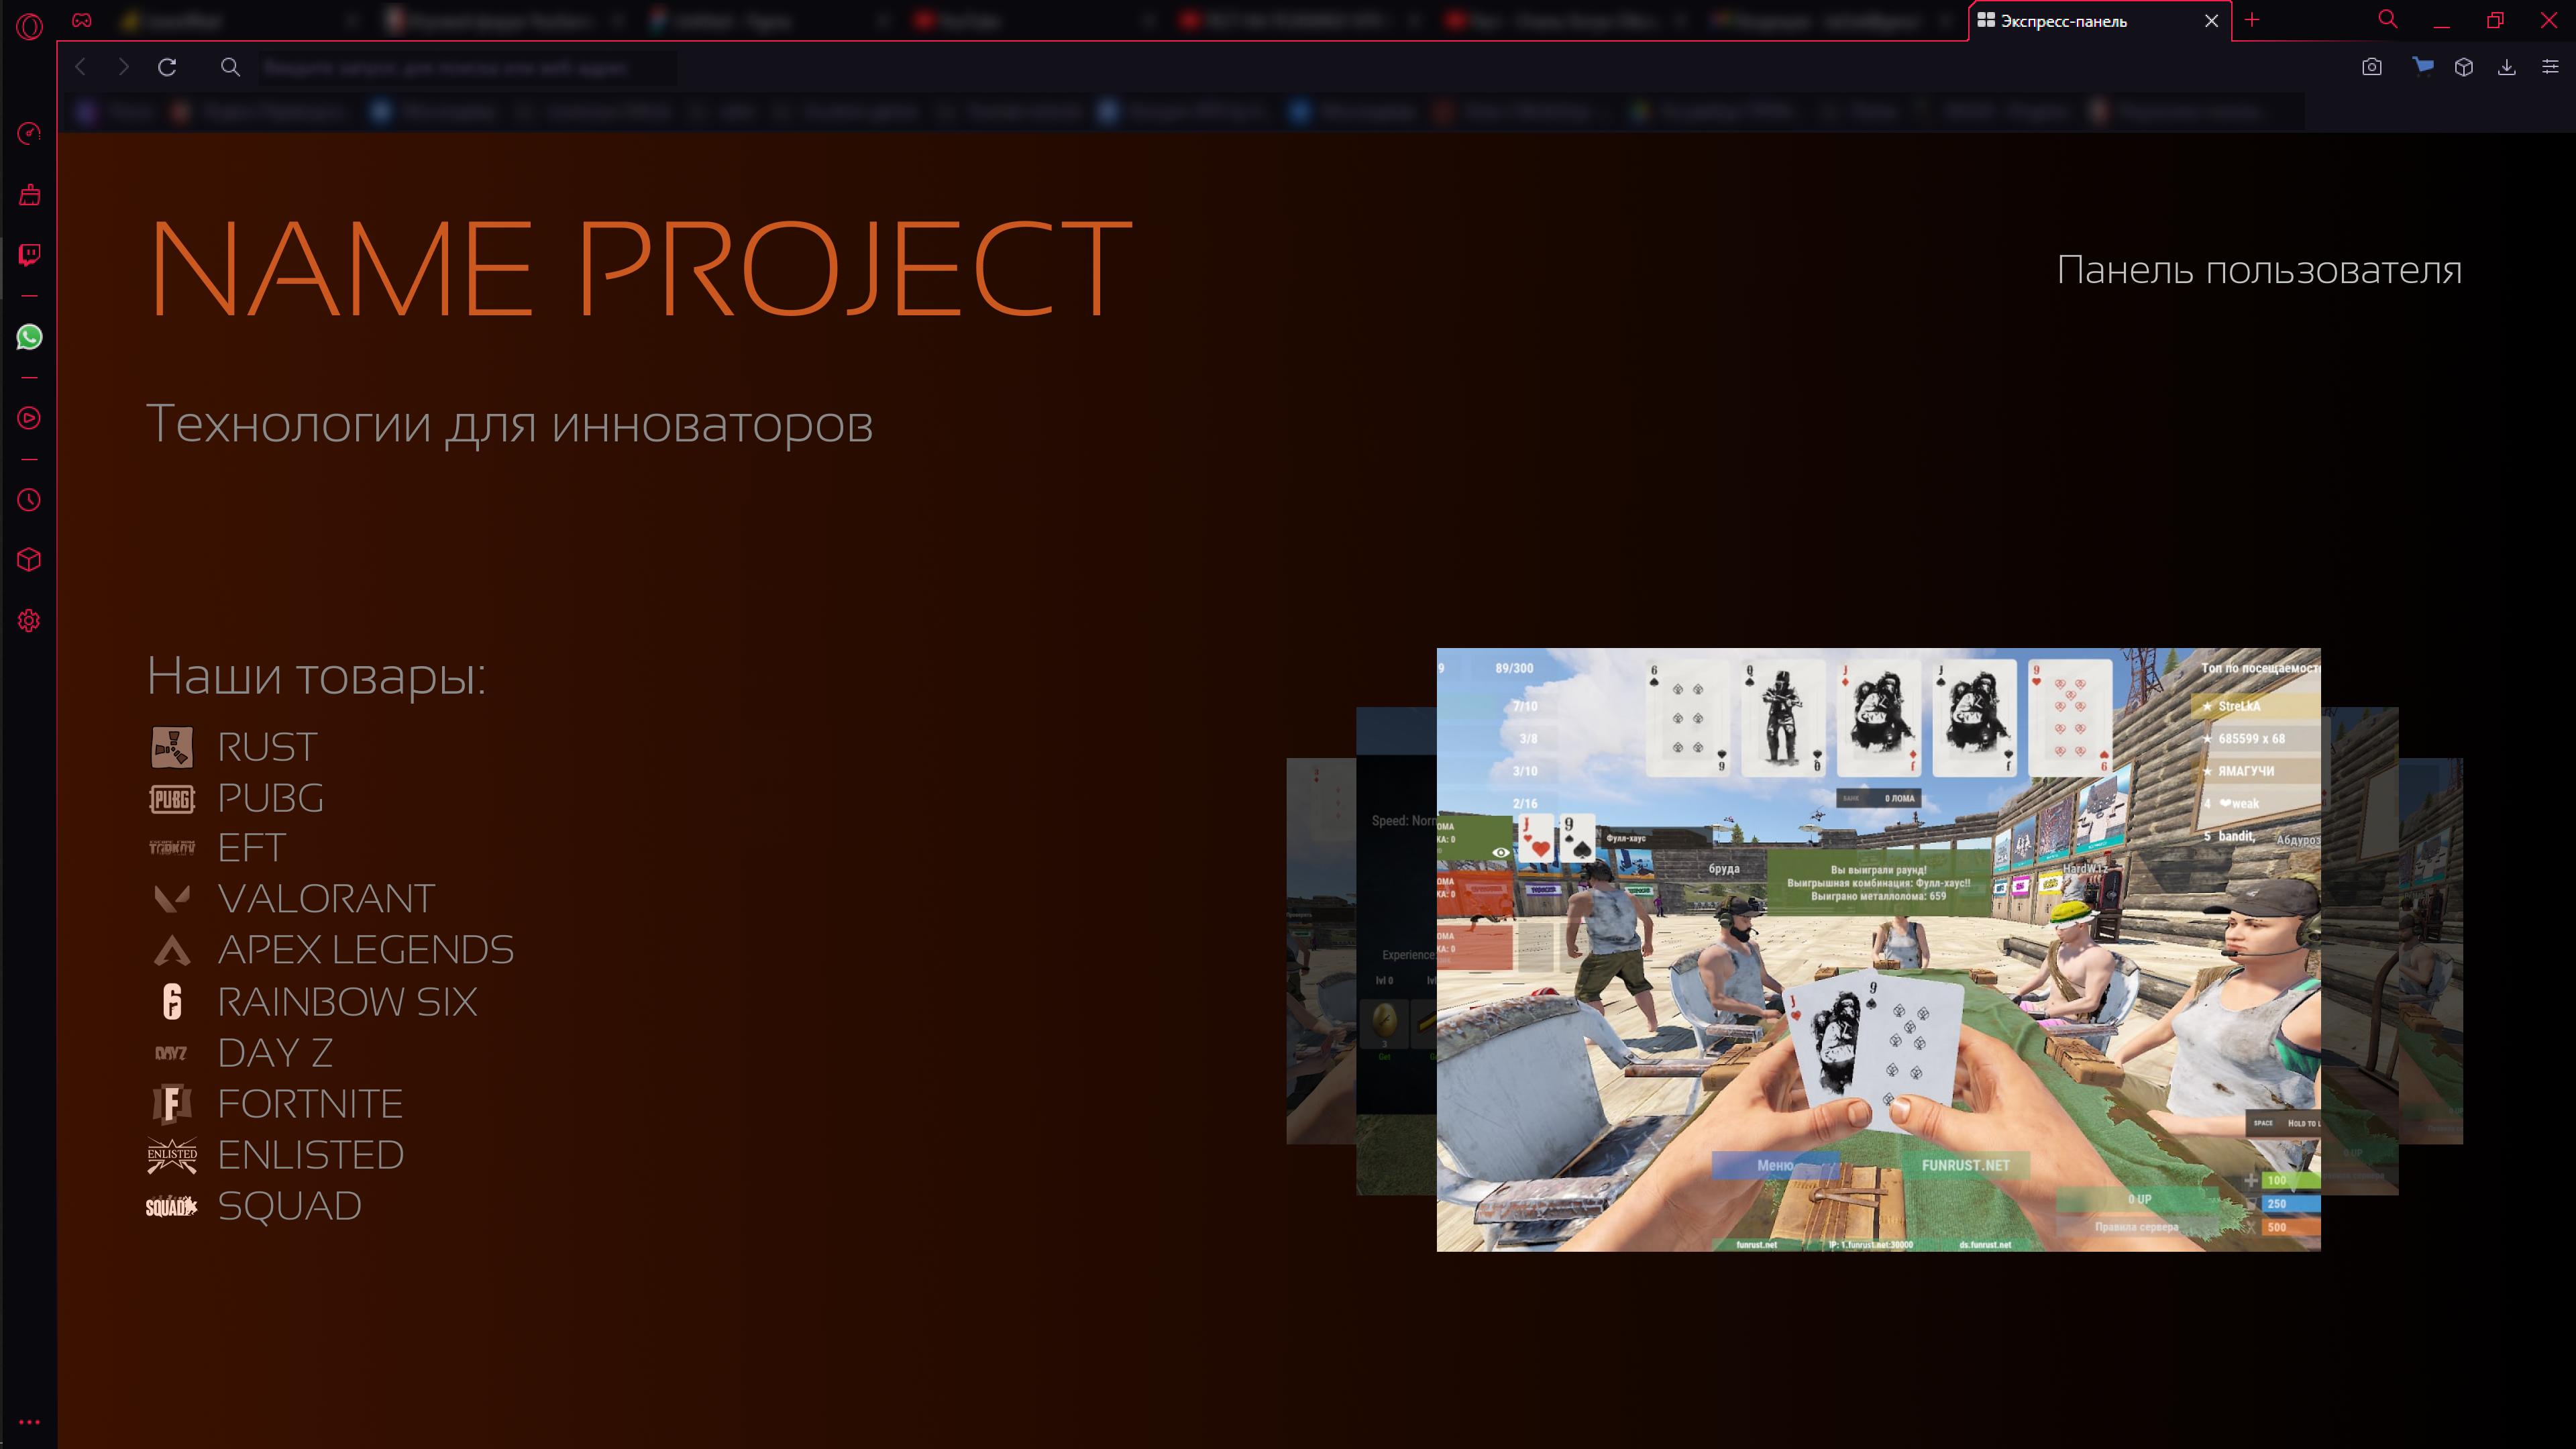Click the Escape from Tarkov logo icon
Screen dimensions: 2576x1449
pos(172,848)
